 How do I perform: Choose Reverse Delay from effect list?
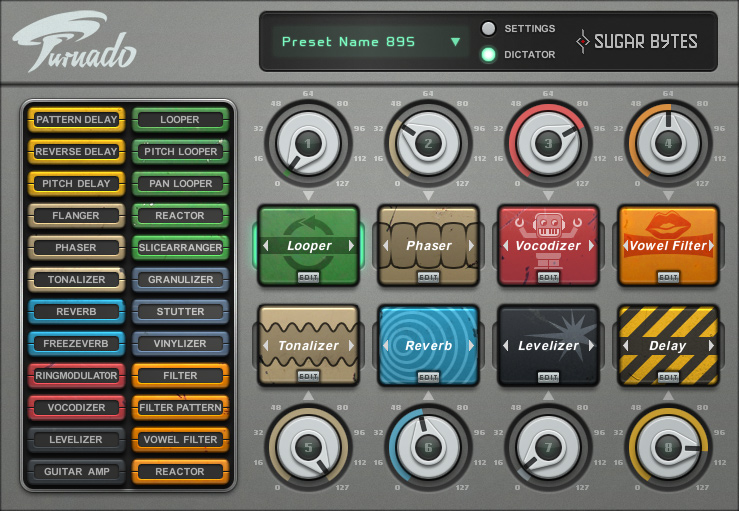click(76, 151)
